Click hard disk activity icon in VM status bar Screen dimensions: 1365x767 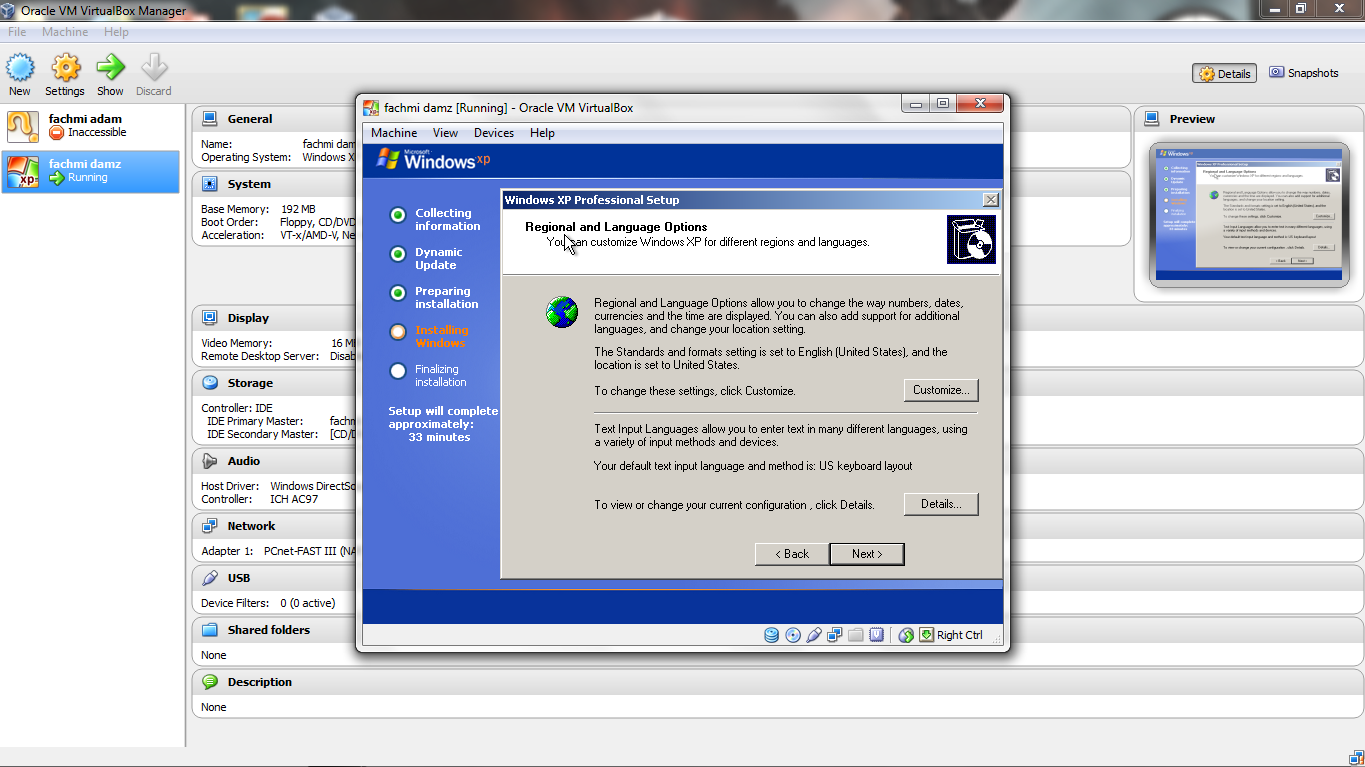[771, 635]
